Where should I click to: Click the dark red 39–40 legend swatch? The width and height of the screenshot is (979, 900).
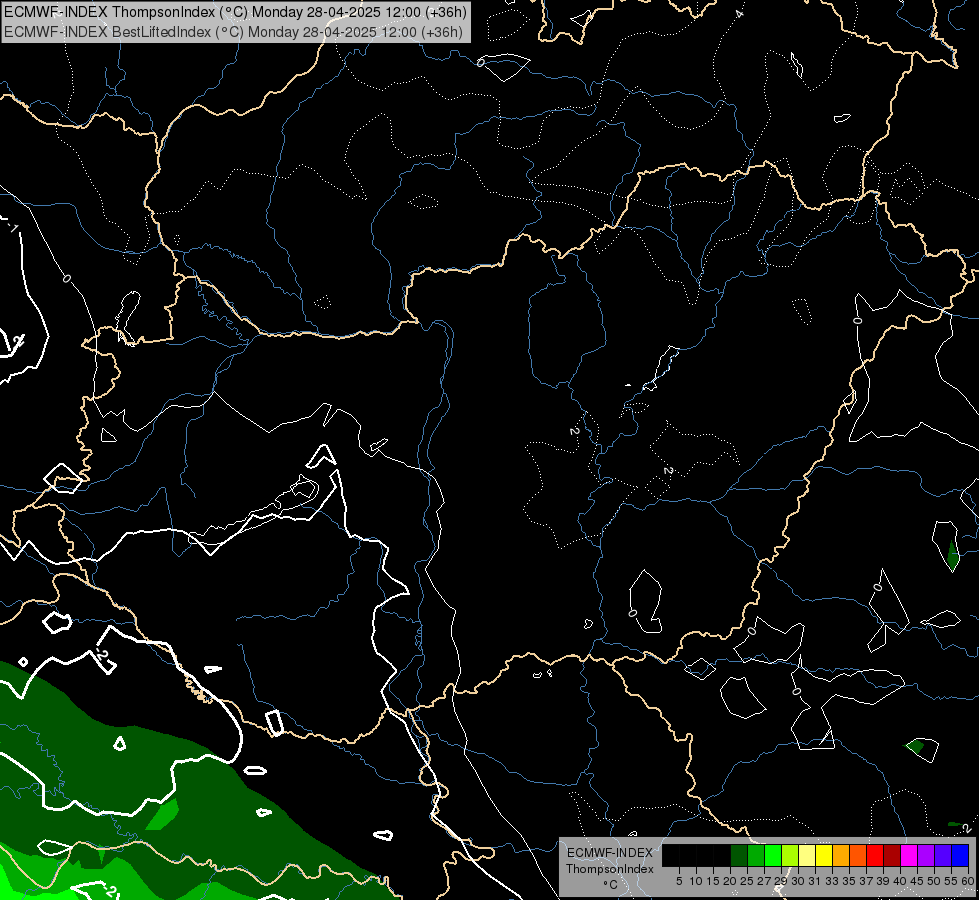(892, 855)
